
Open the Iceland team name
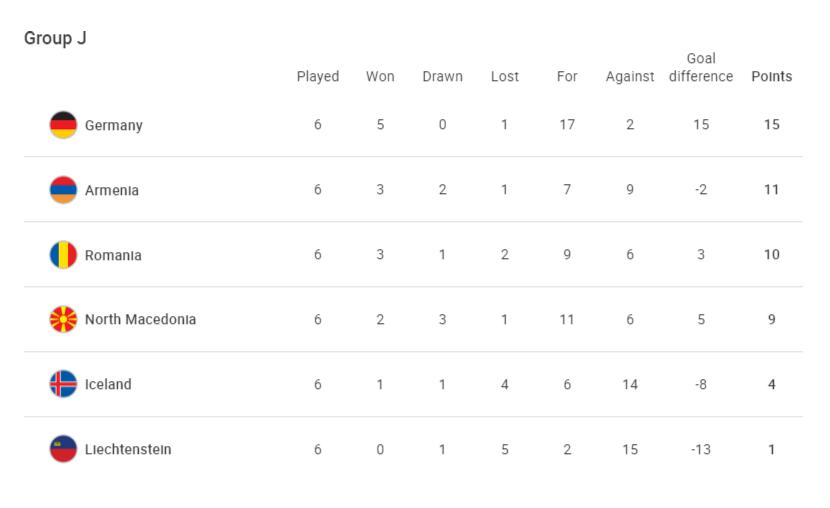pyautogui.click(x=108, y=384)
